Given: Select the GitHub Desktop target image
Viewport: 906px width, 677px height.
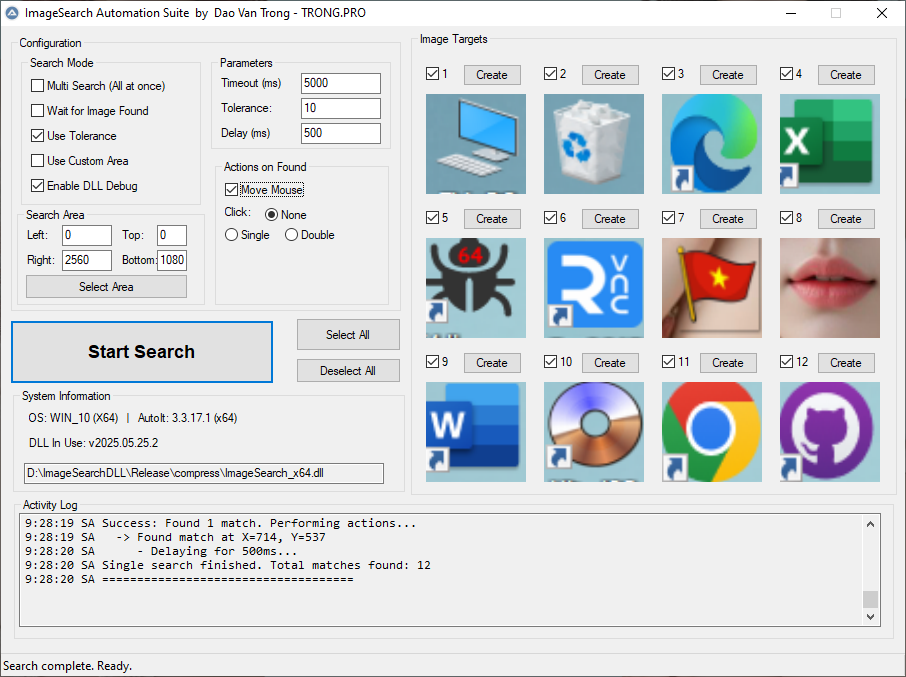Looking at the screenshot, I should pyautogui.click(x=830, y=432).
